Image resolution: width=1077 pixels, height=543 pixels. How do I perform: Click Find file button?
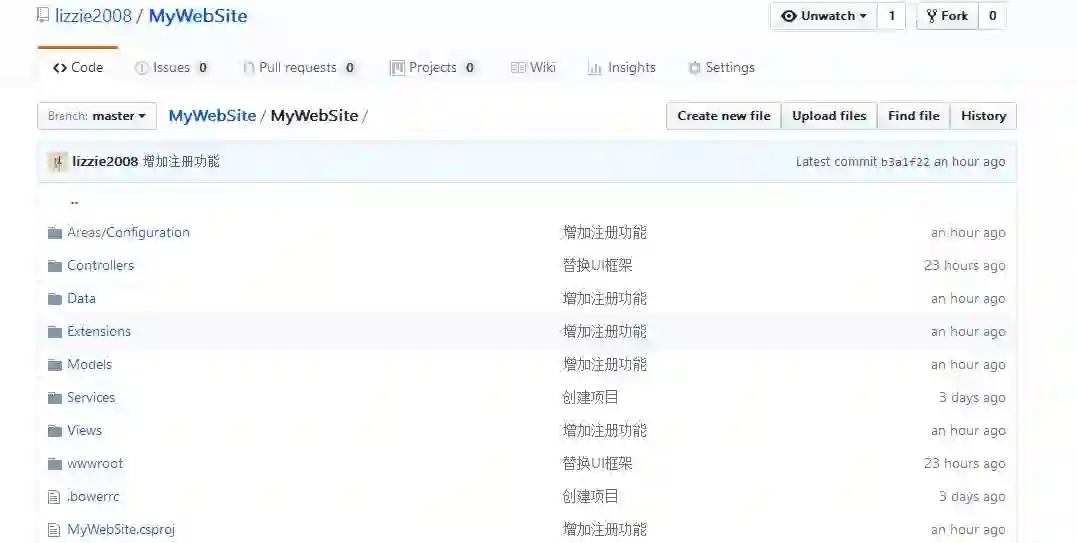914,116
